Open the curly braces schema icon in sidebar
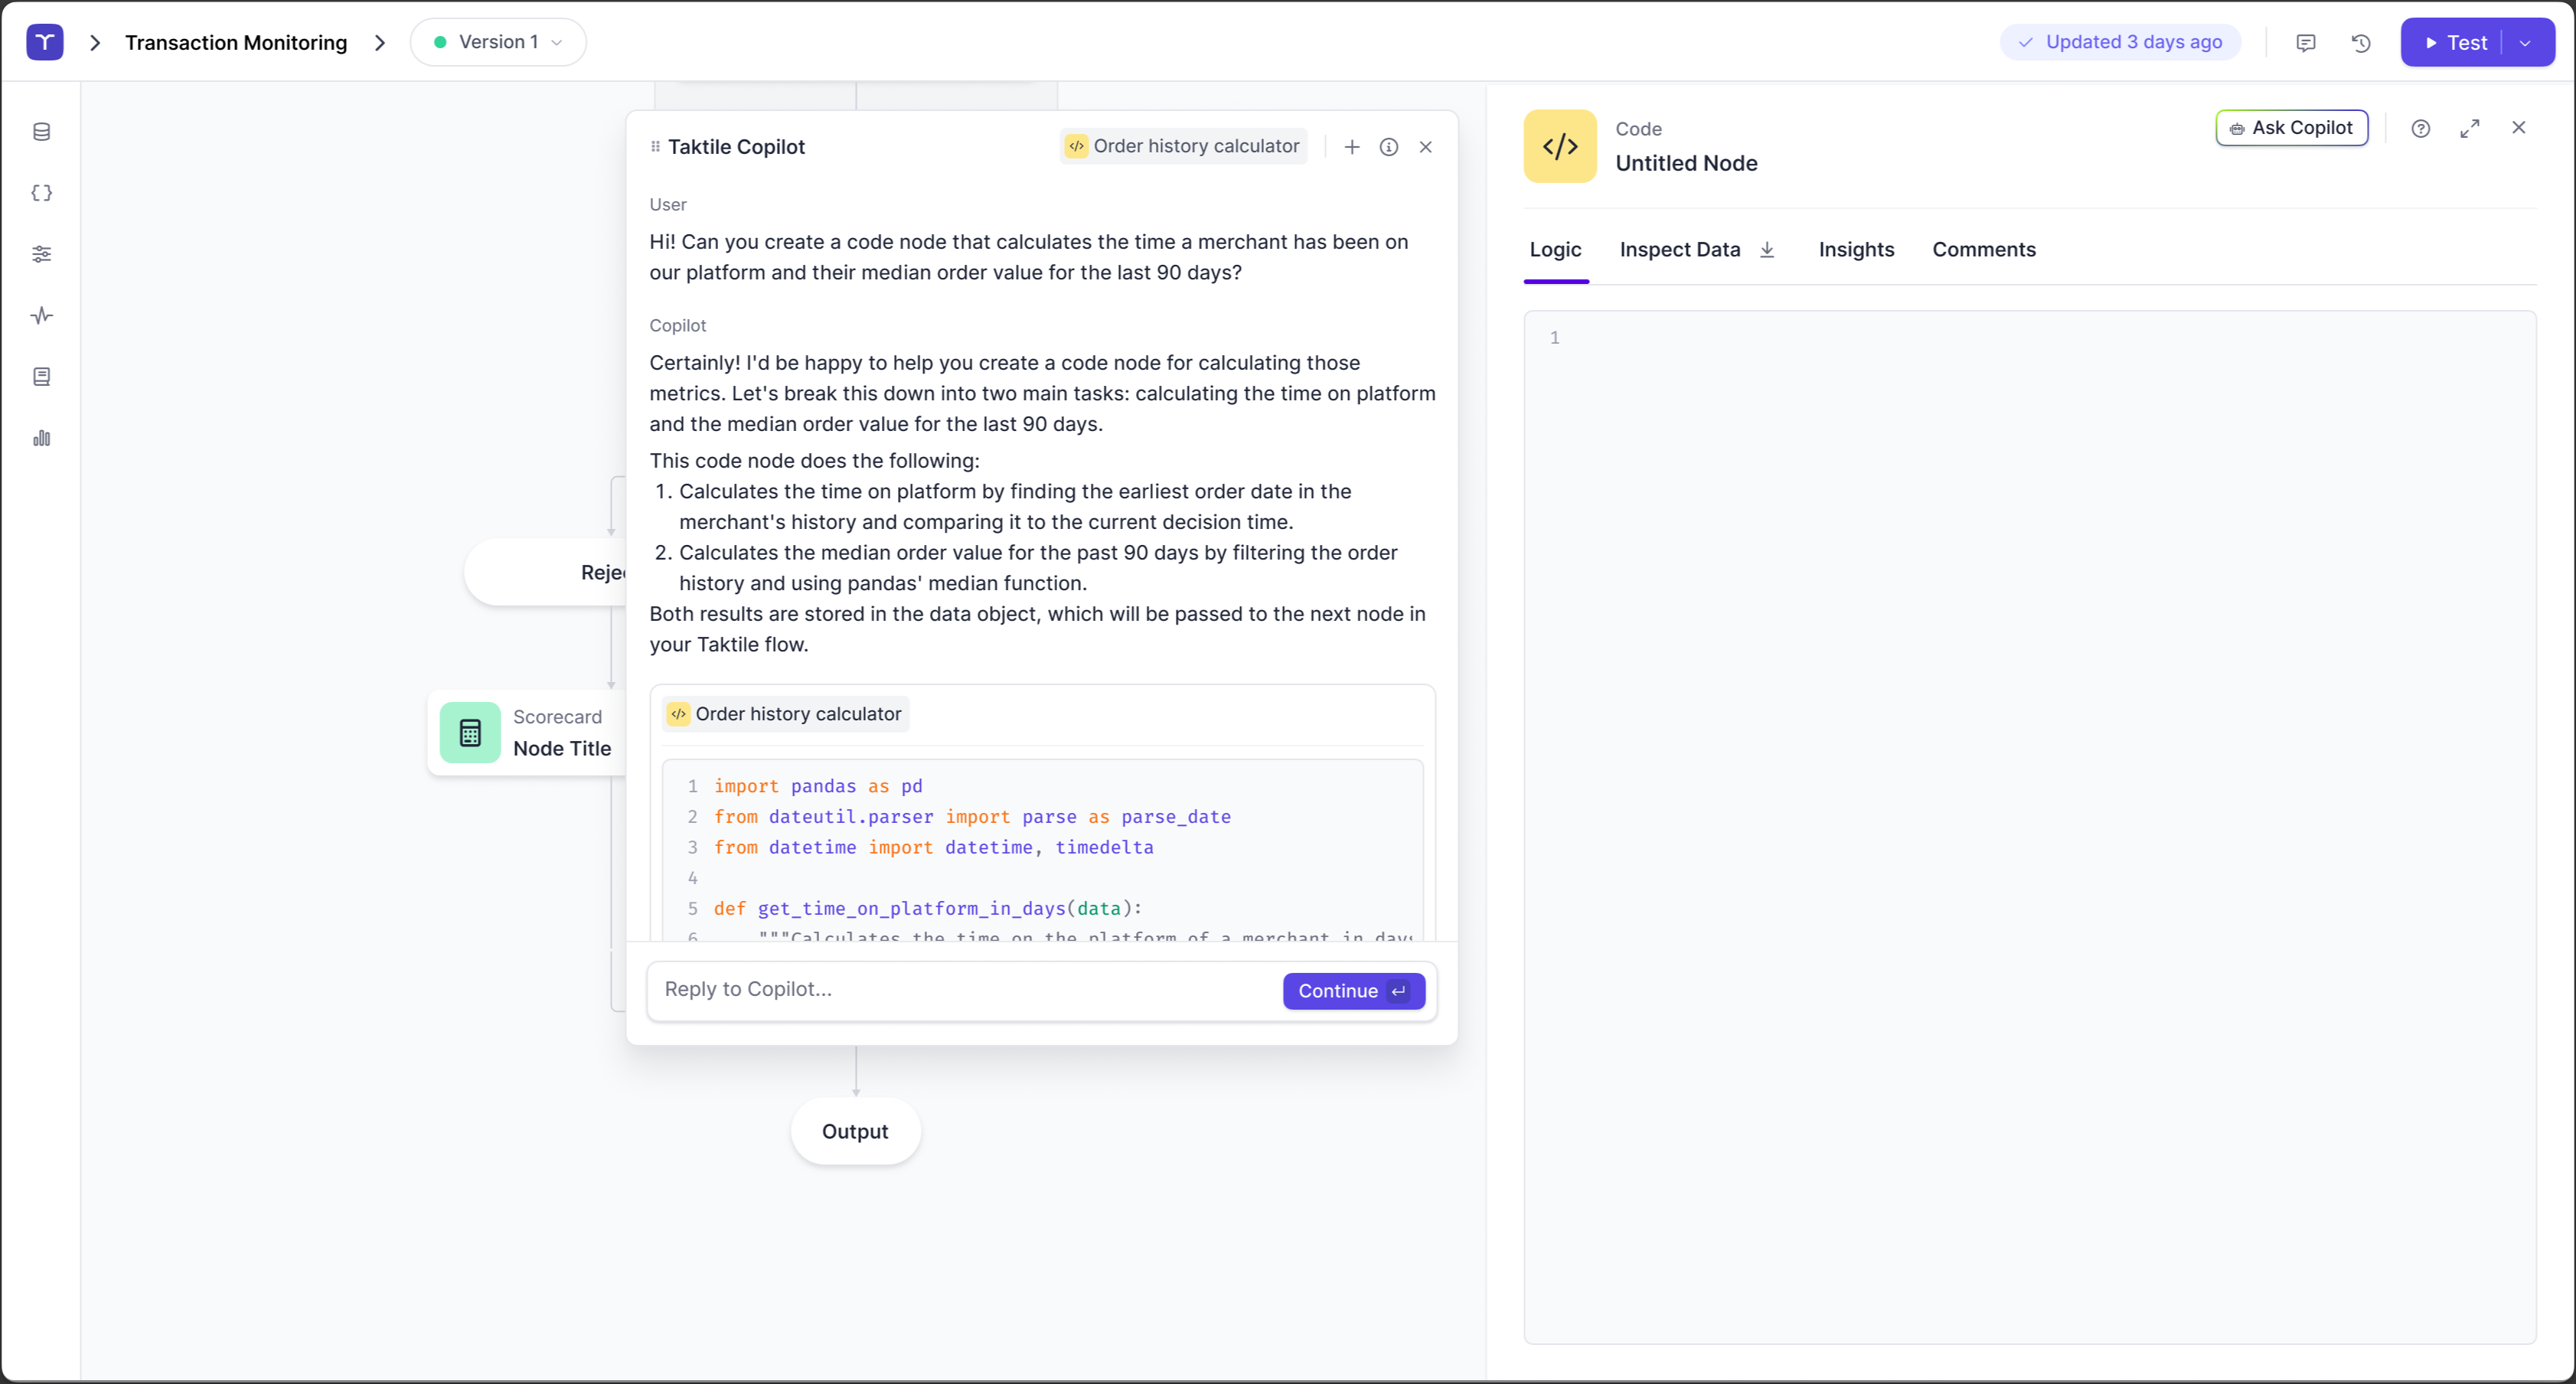 (x=42, y=193)
